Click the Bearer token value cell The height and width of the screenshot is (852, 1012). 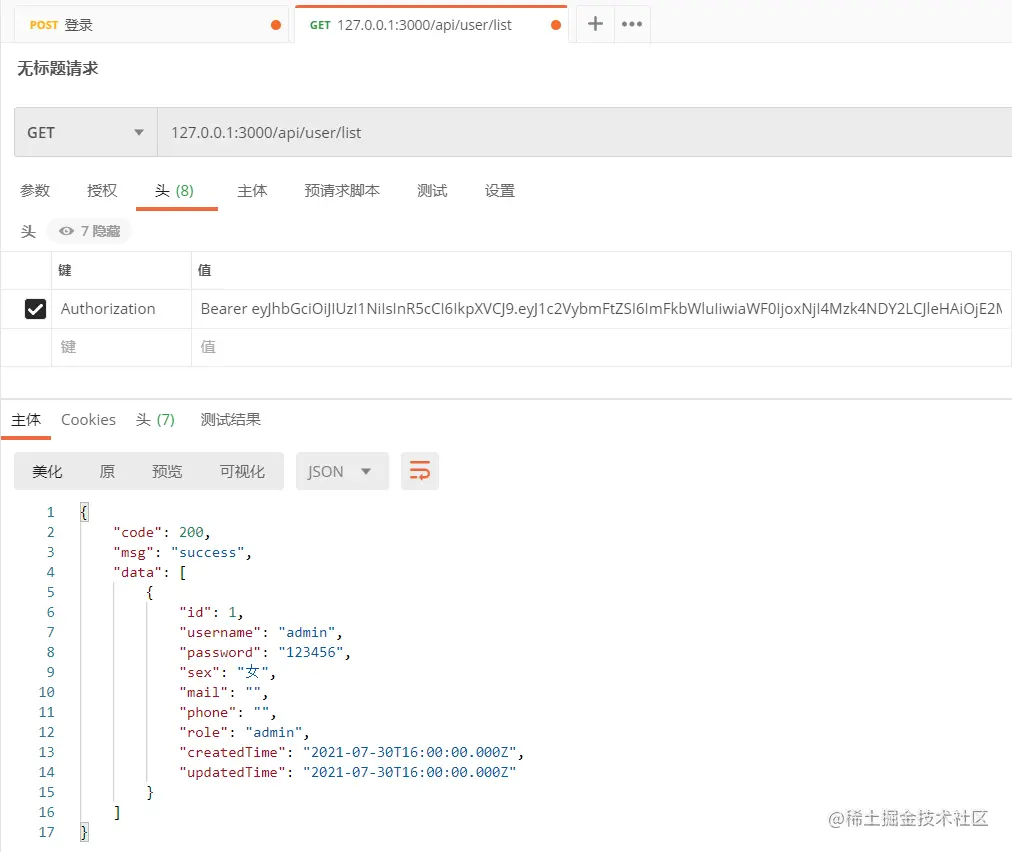602,309
